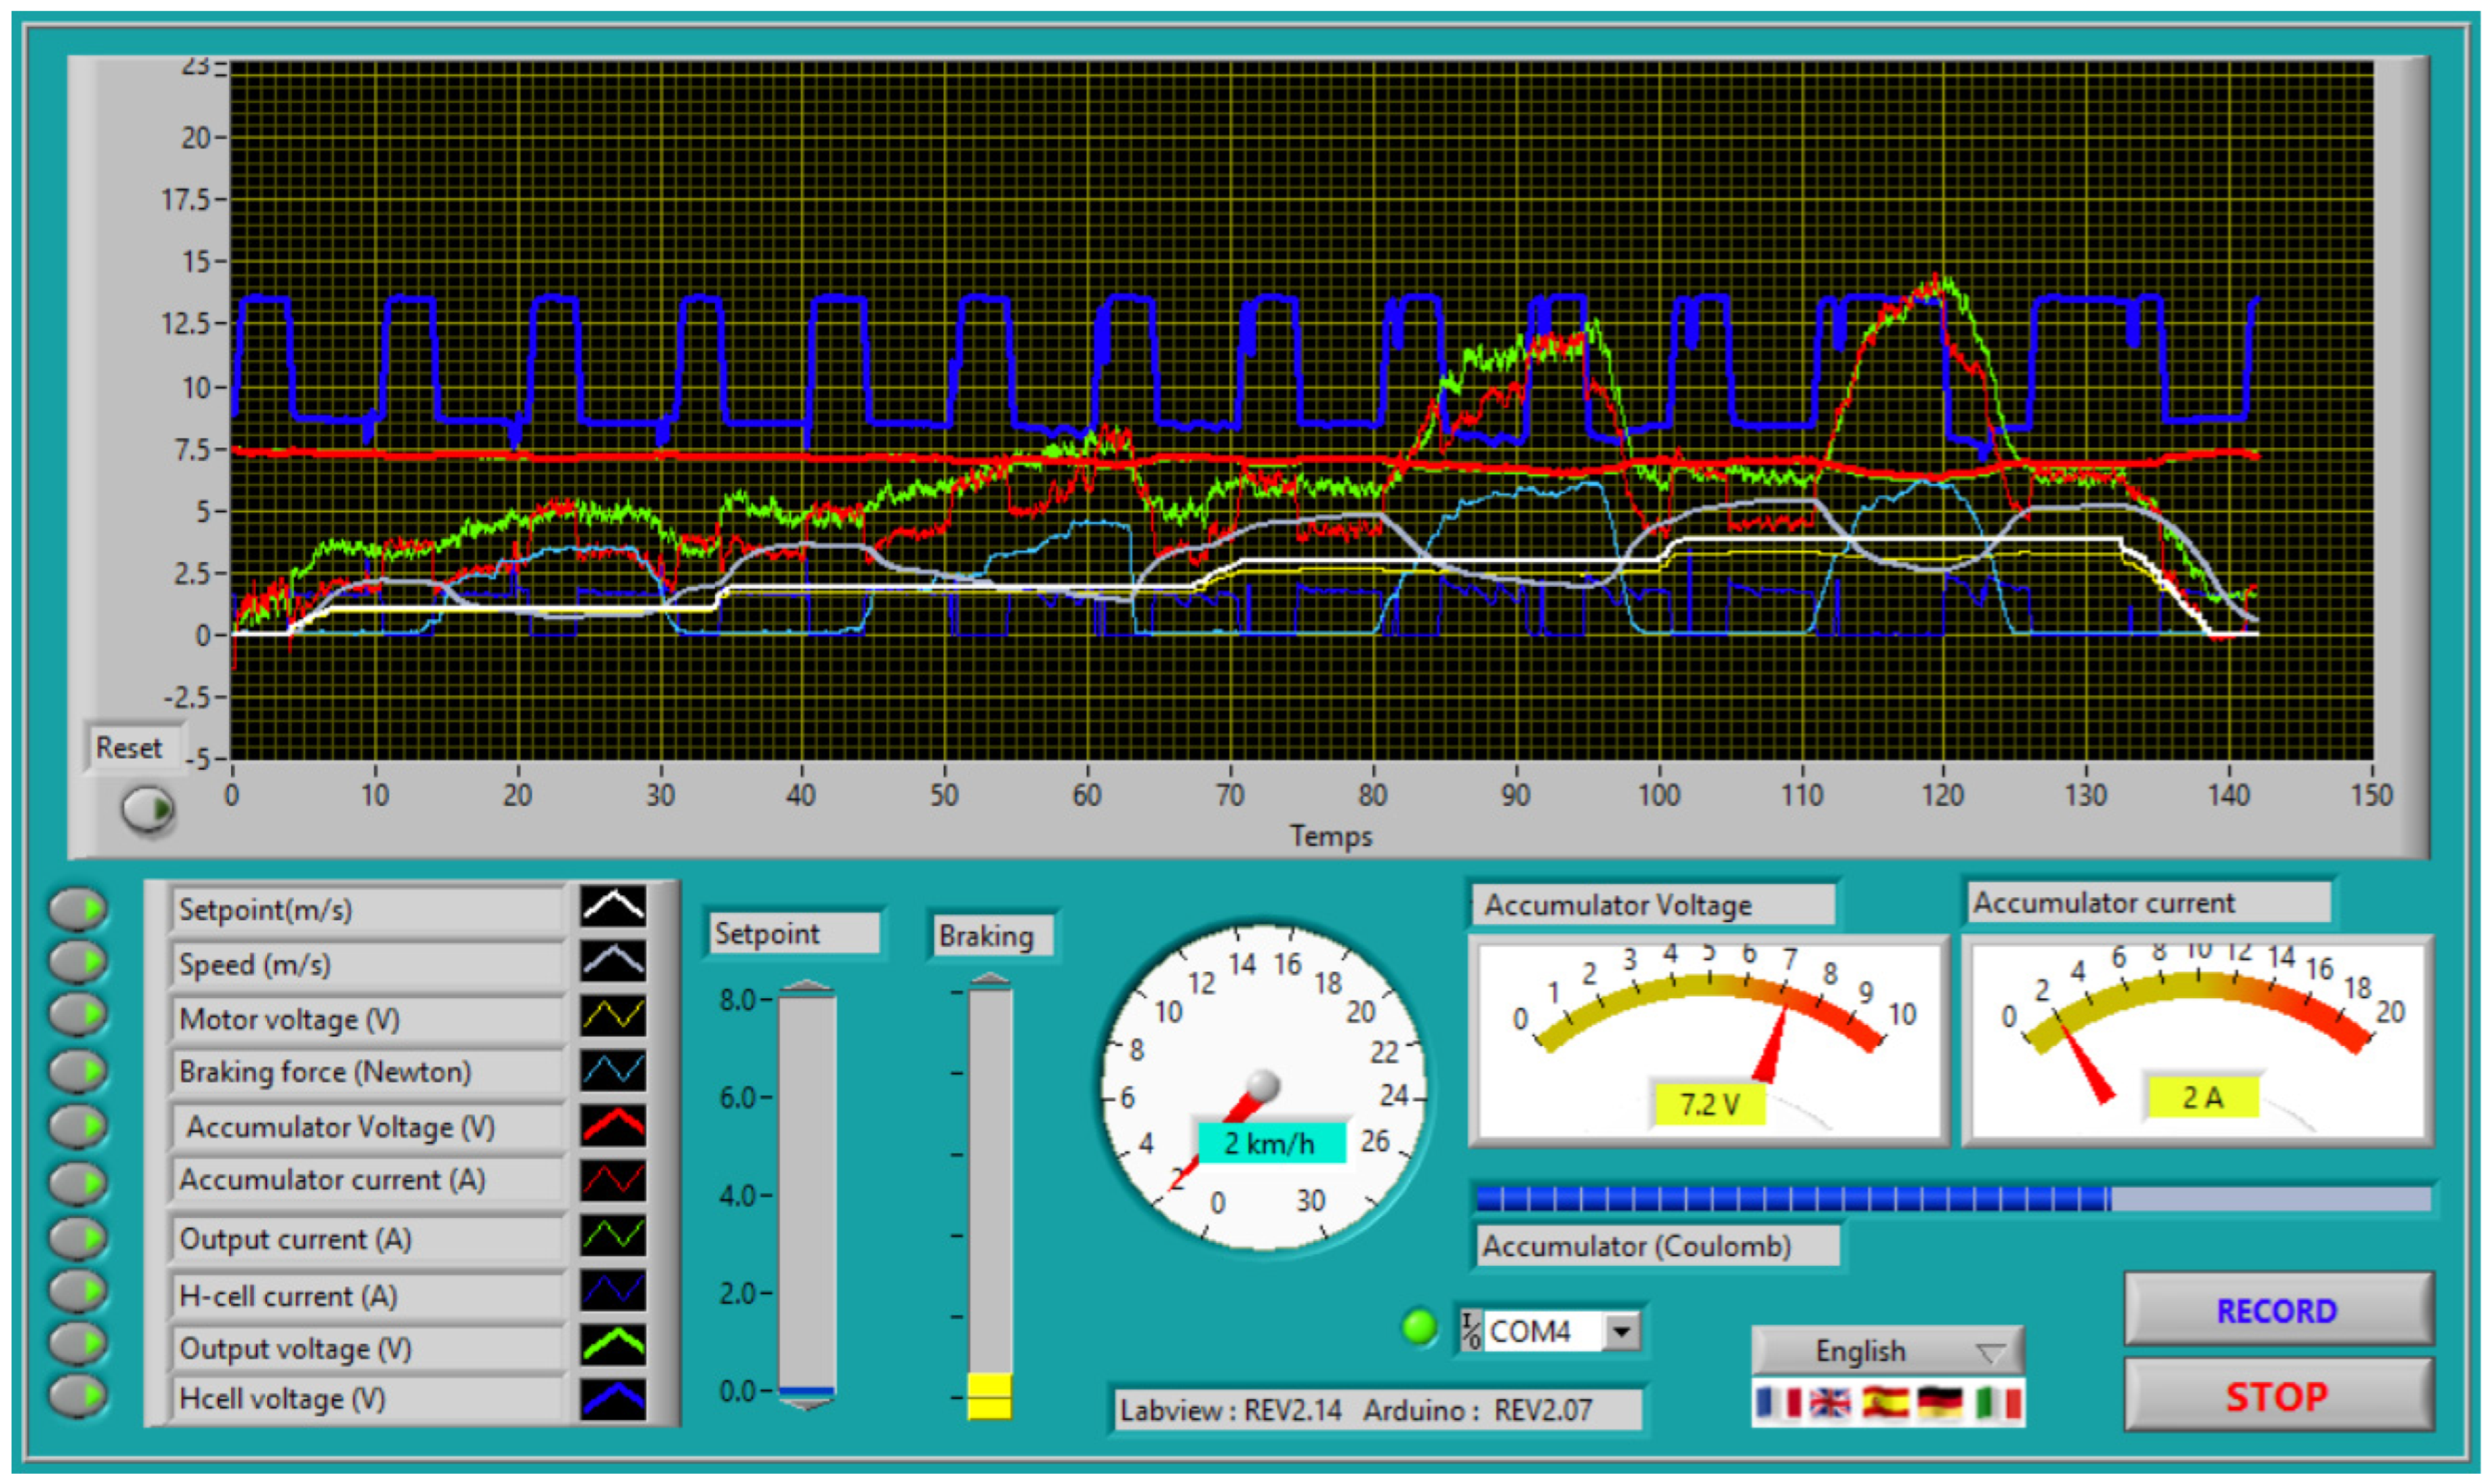Click the I/O icon of COM port selector
This screenshot has height=1484, width=2491.
coord(1471,1331)
